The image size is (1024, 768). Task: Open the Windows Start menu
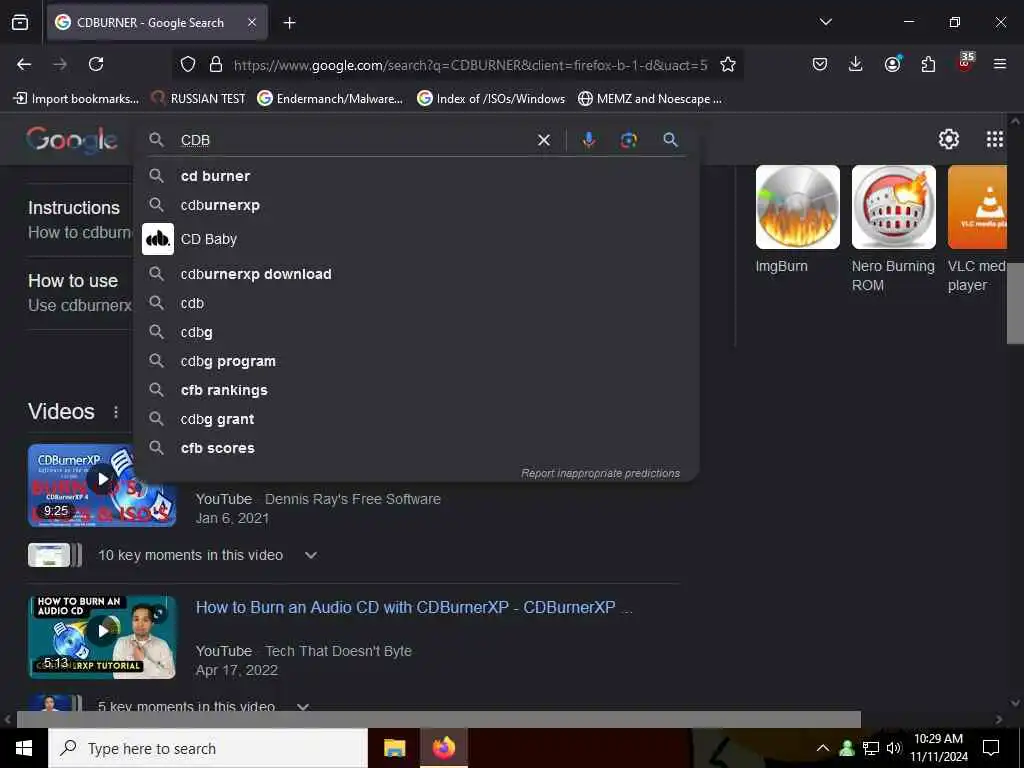(x=24, y=748)
